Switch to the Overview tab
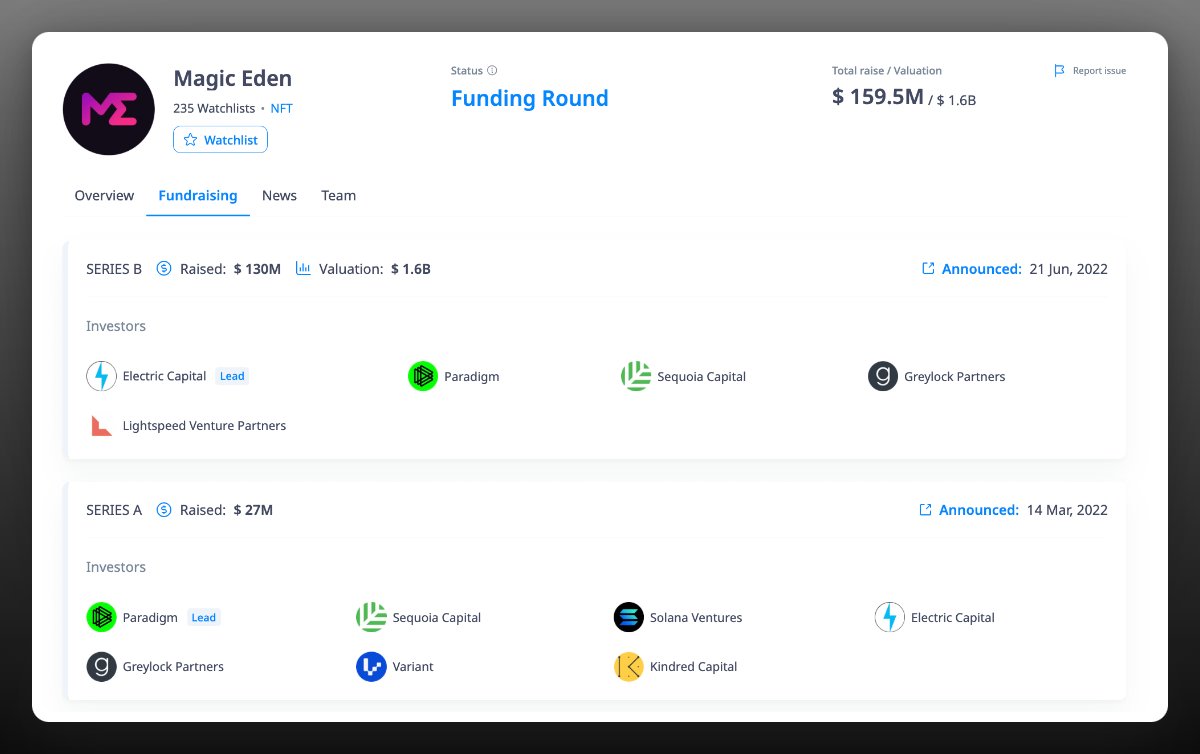 pos(104,195)
